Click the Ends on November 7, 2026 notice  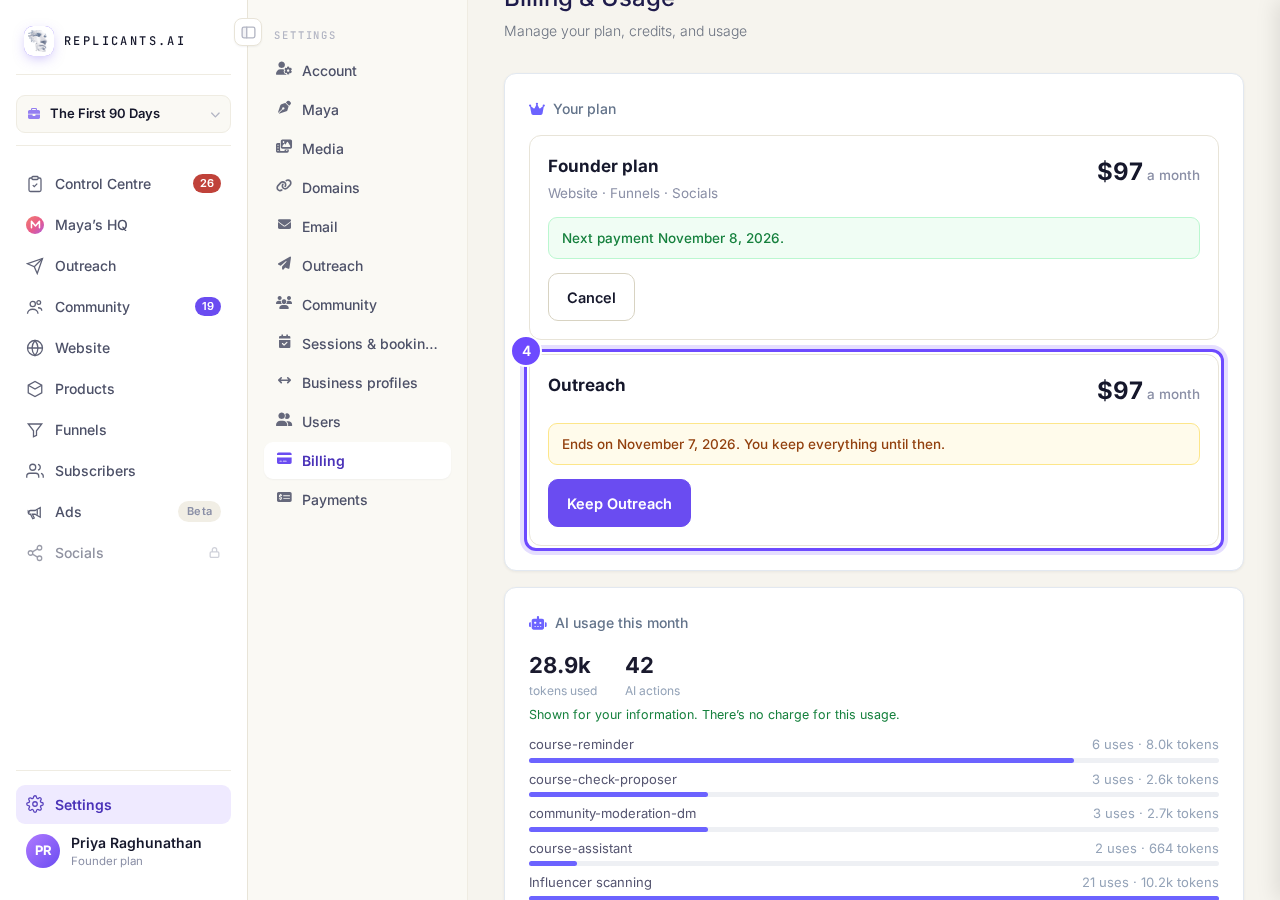874,444
